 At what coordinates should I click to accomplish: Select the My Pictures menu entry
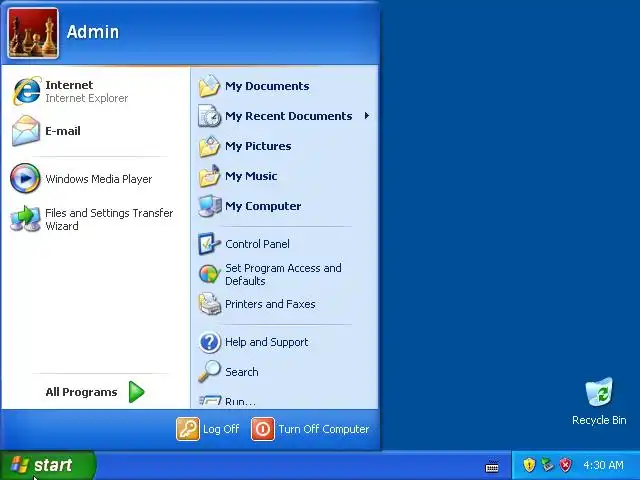coord(258,146)
